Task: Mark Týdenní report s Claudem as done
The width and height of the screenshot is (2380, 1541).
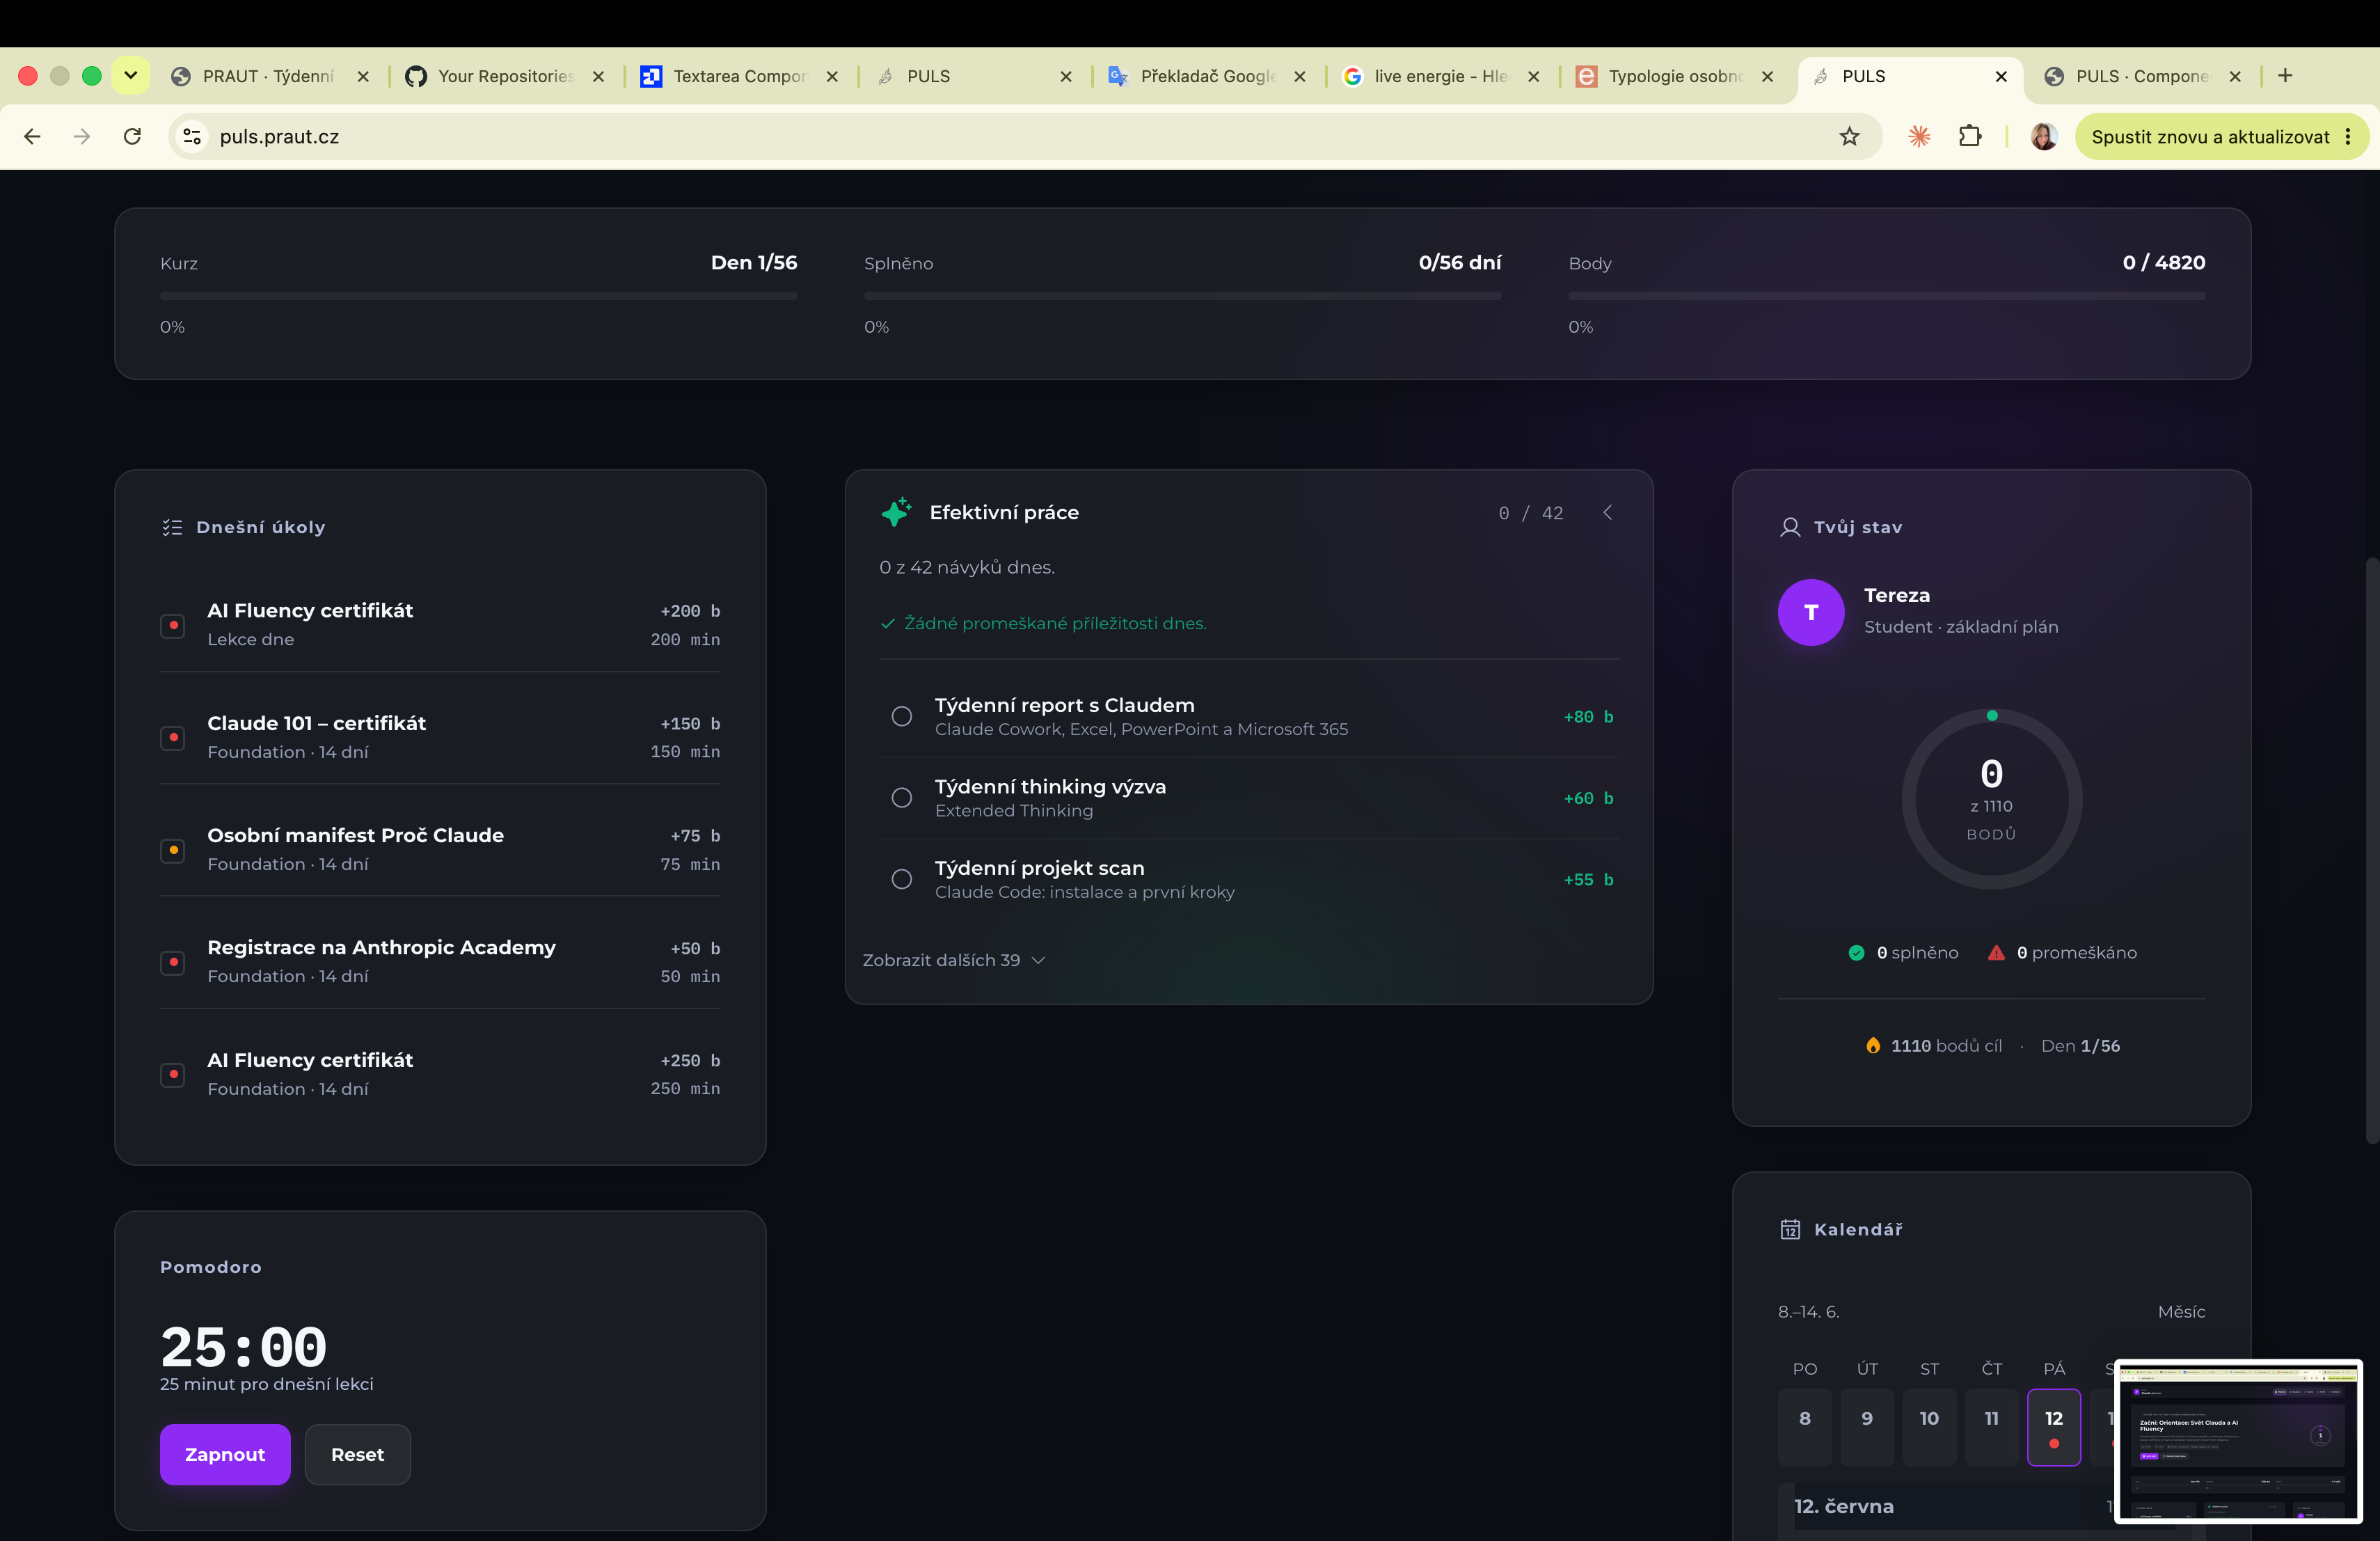Action: click(902, 716)
